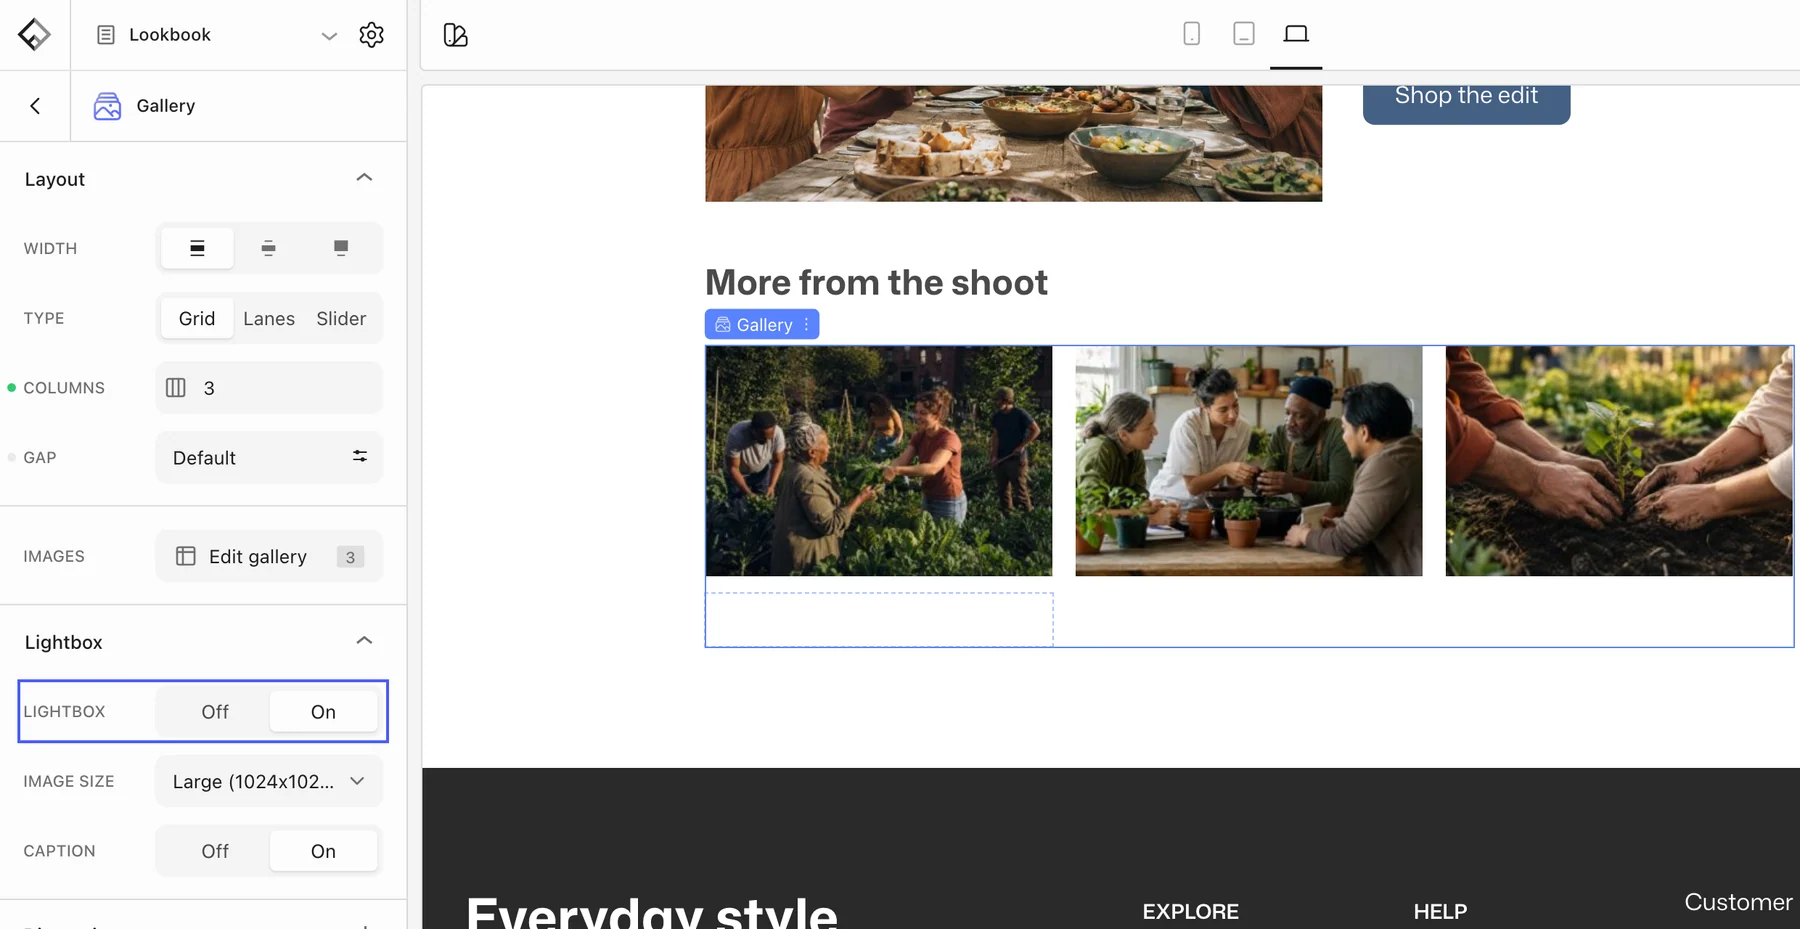Image resolution: width=1800 pixels, height=929 pixels.
Task: Collapse the Lightbox section
Action: point(364,641)
